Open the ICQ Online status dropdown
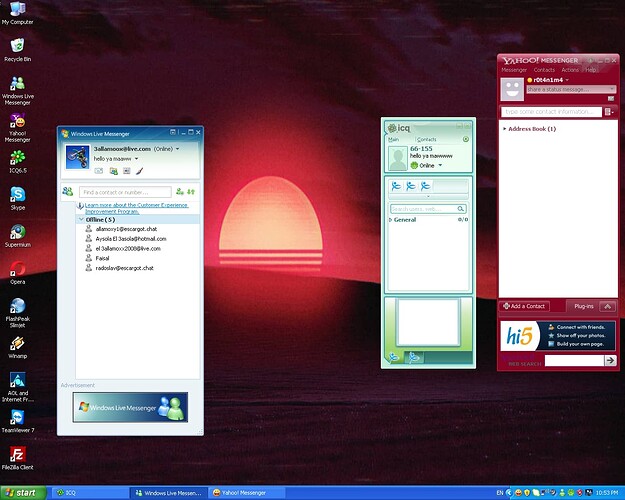 coord(440,165)
